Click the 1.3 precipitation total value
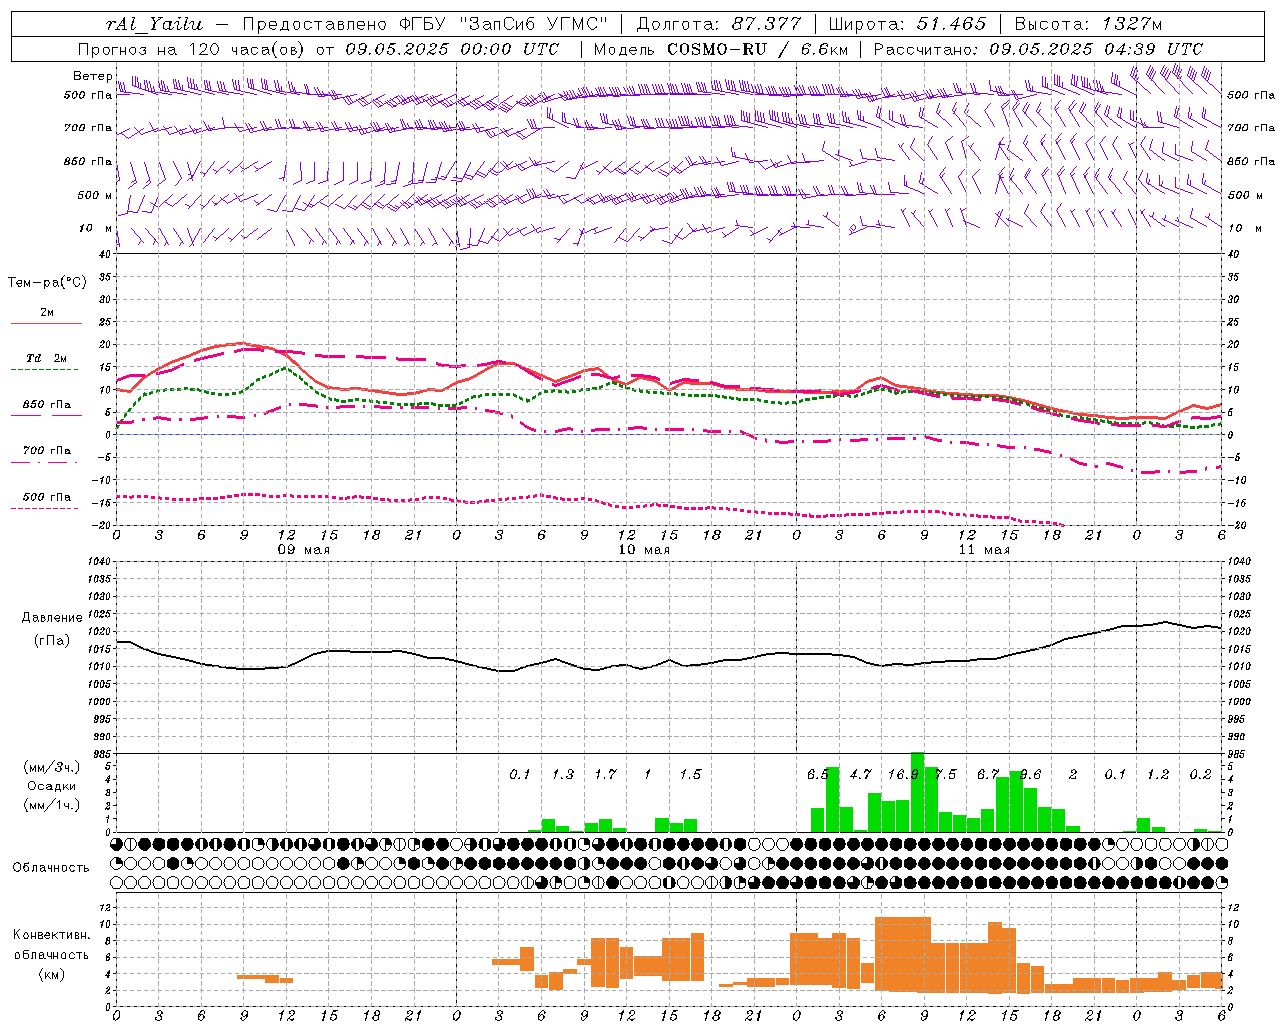1280x1024 pixels. pyautogui.click(x=563, y=774)
